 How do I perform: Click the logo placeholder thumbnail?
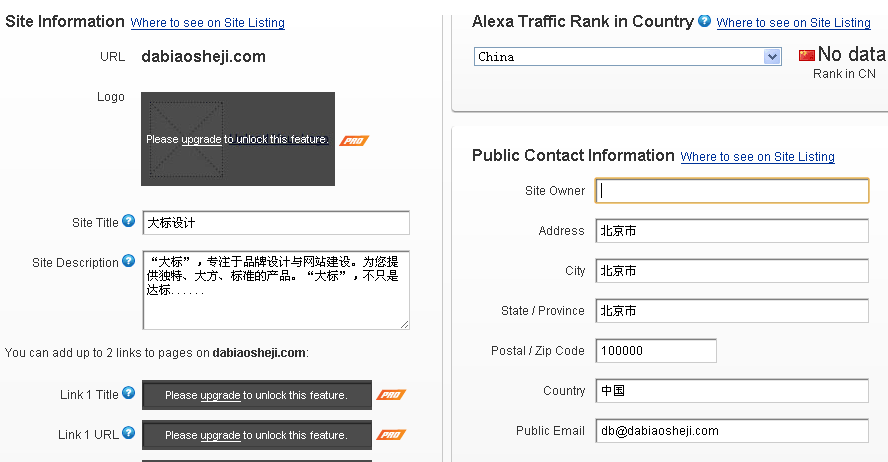tap(186, 139)
